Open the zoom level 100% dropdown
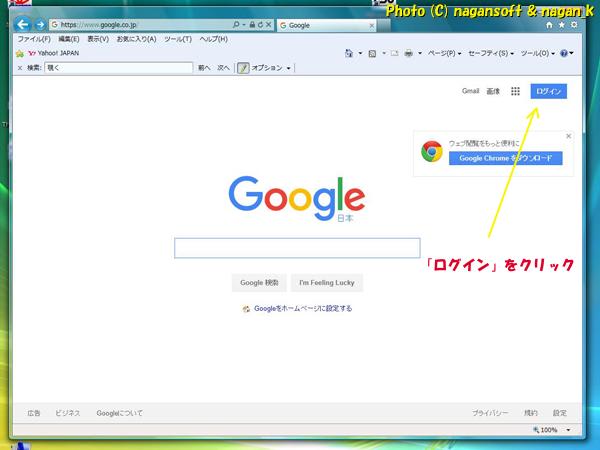This screenshot has width=600, height=450. coord(552,429)
